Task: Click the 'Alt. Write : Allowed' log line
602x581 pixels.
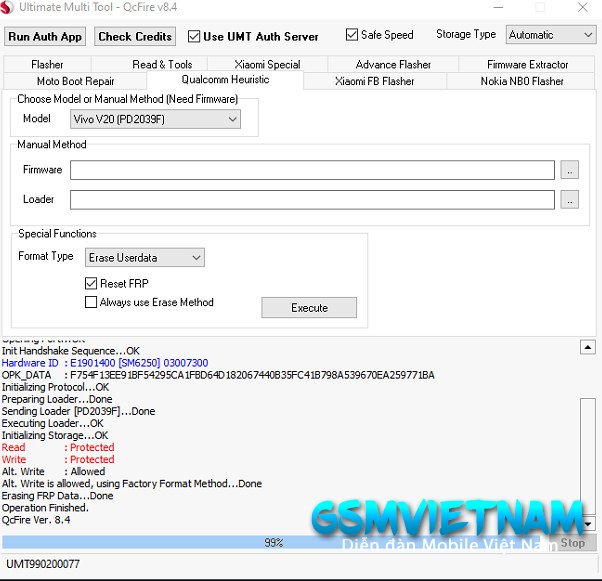Action: tap(53, 471)
